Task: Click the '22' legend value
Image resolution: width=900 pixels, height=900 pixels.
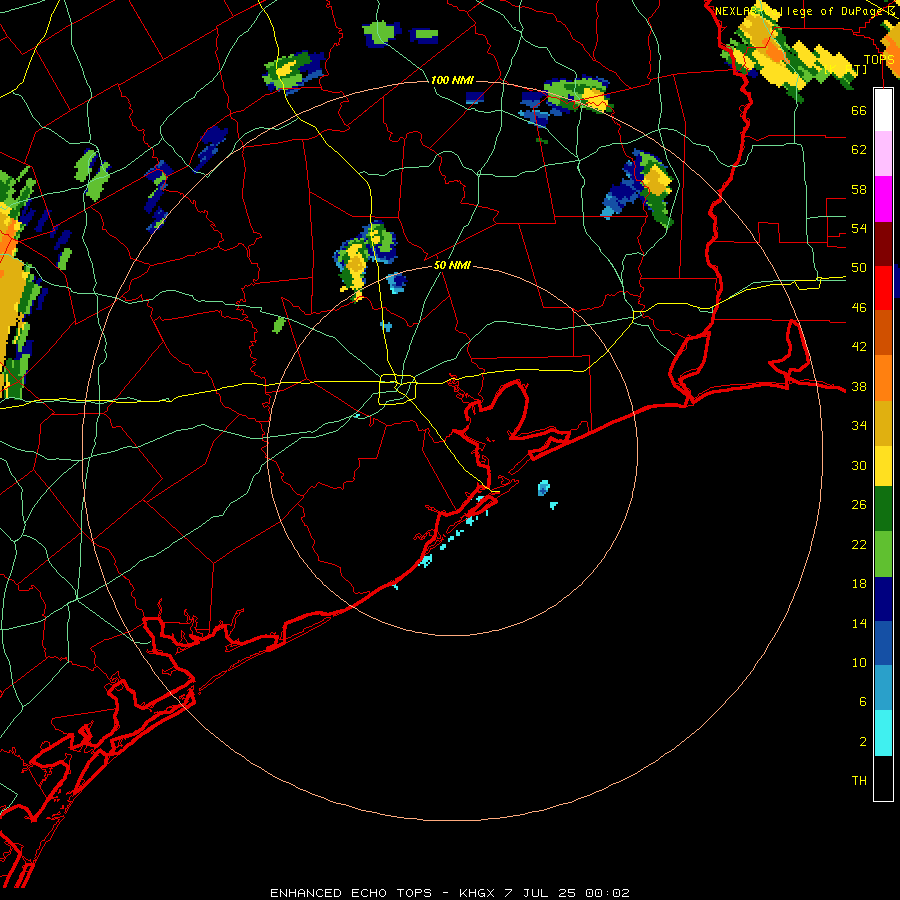Action: pos(859,545)
